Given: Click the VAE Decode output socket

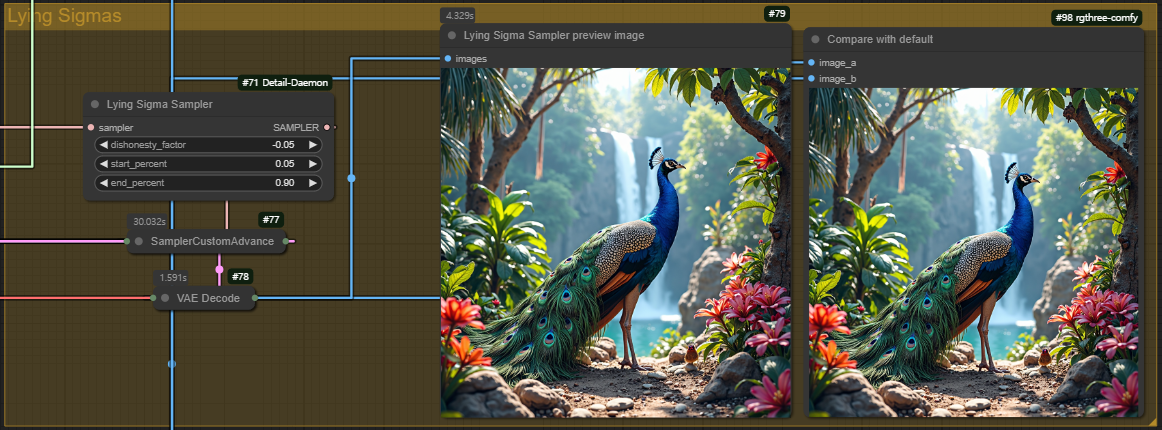Looking at the screenshot, I should click(x=255, y=298).
